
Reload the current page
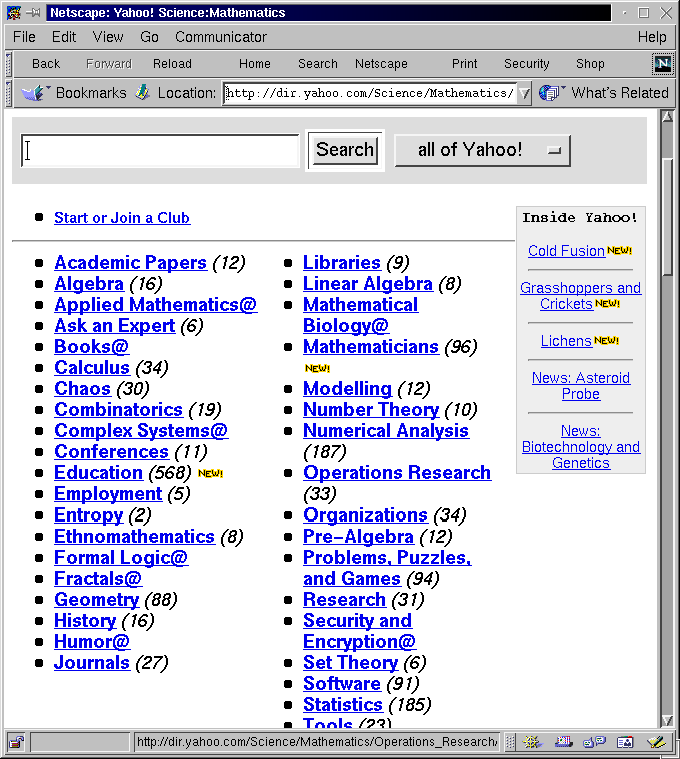172,64
